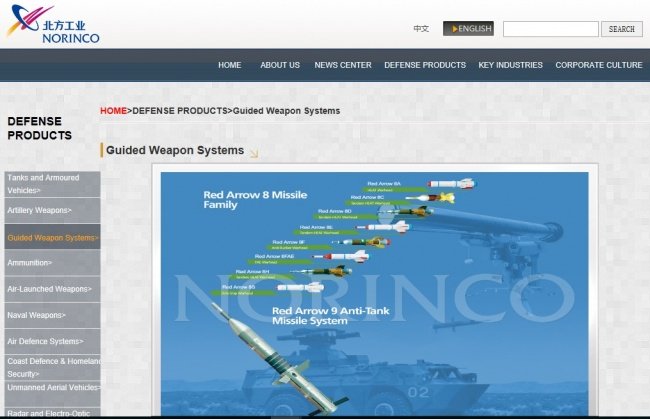The height and width of the screenshot is (419, 650).
Task: Expand the Ammunition sidebar category
Action: pyautogui.click(x=52, y=263)
